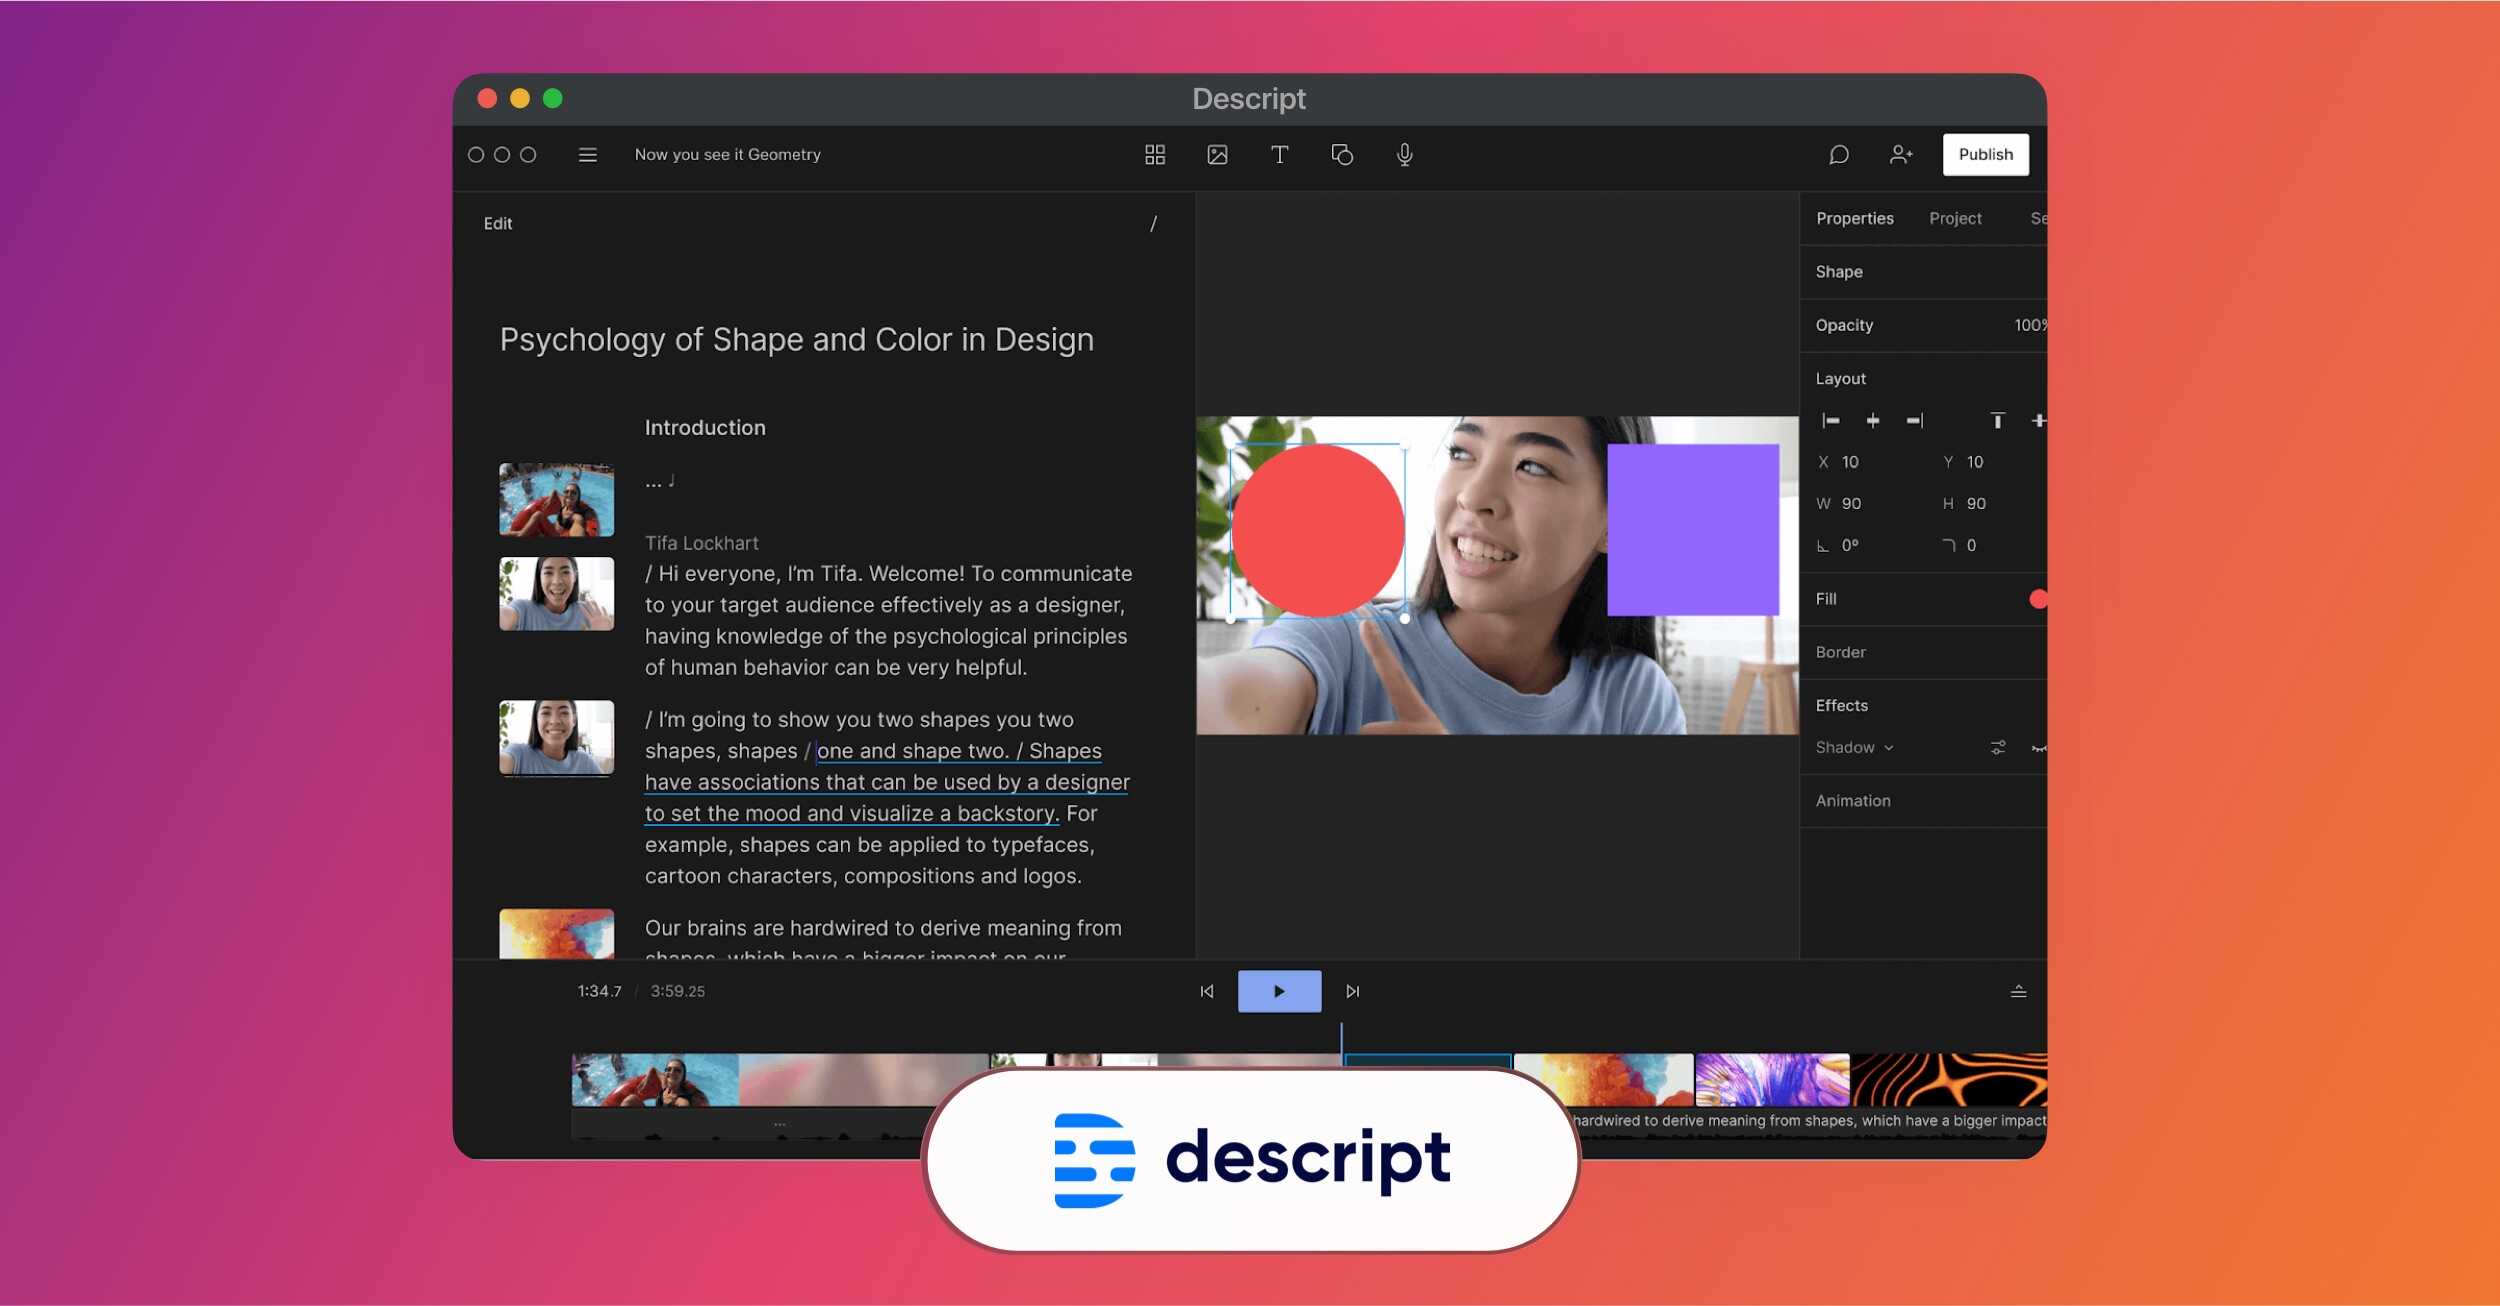Expand the Fill section label

[x=1826, y=599]
